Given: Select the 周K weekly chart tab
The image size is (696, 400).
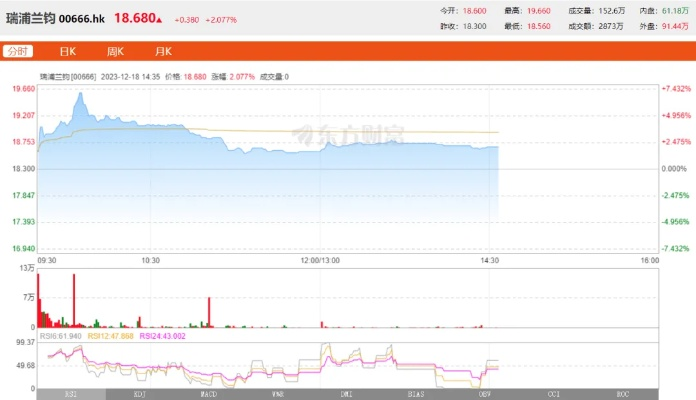Looking at the screenshot, I should 115,50.
